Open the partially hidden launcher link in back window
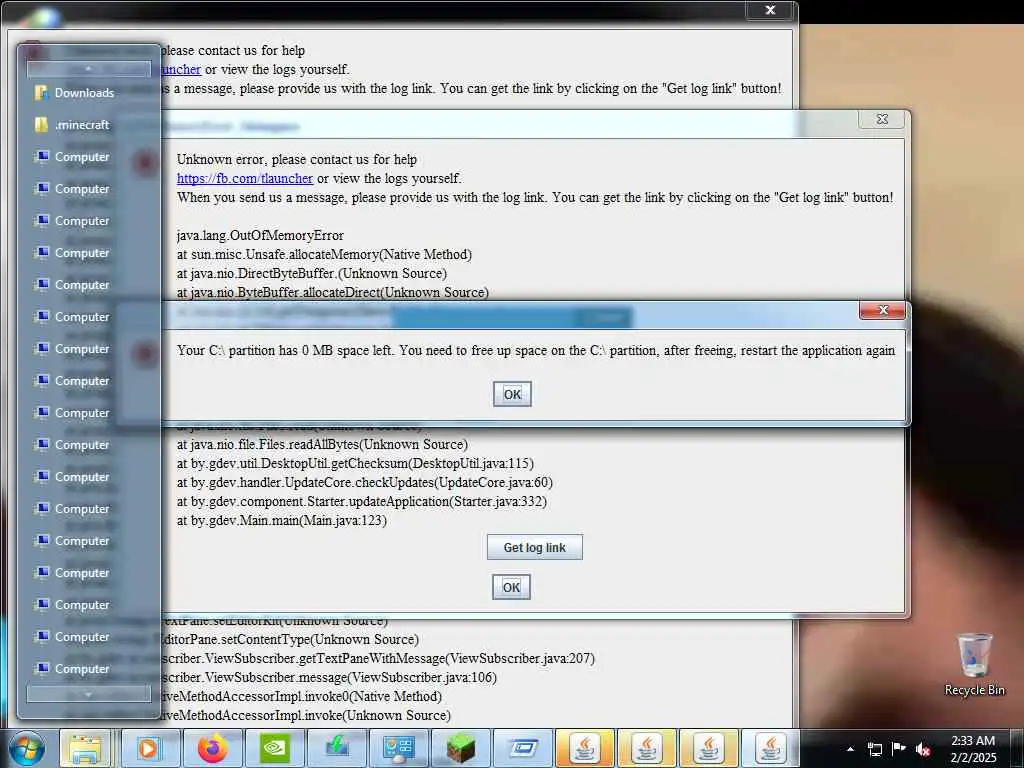Screen dimensions: 1024x768 coord(181,69)
